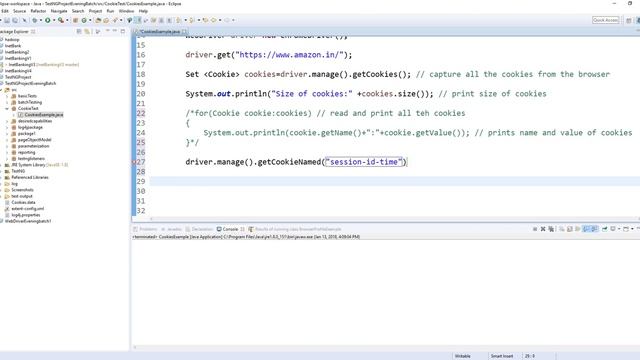Click the error marker on line 27

(x=134, y=162)
